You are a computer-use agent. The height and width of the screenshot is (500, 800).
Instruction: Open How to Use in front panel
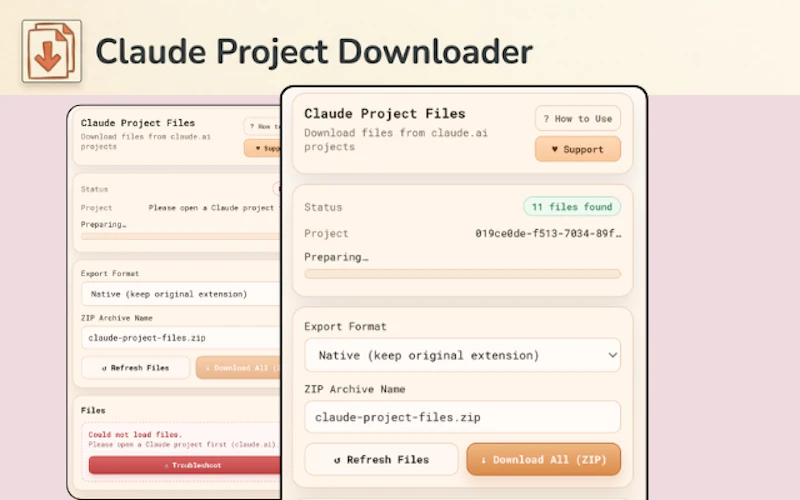click(578, 118)
